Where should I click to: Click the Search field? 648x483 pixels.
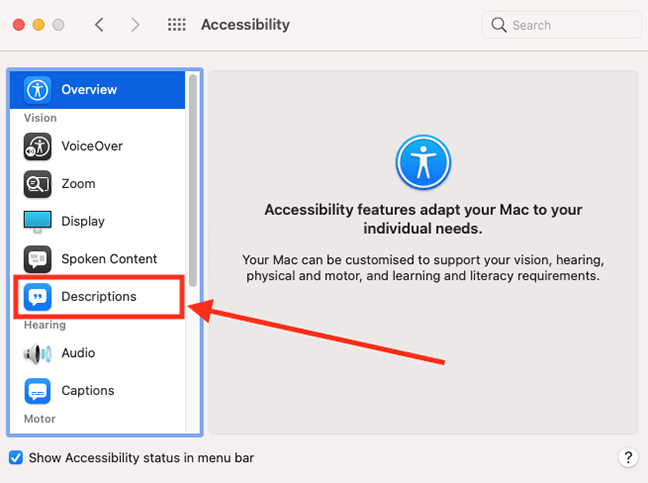click(x=562, y=25)
